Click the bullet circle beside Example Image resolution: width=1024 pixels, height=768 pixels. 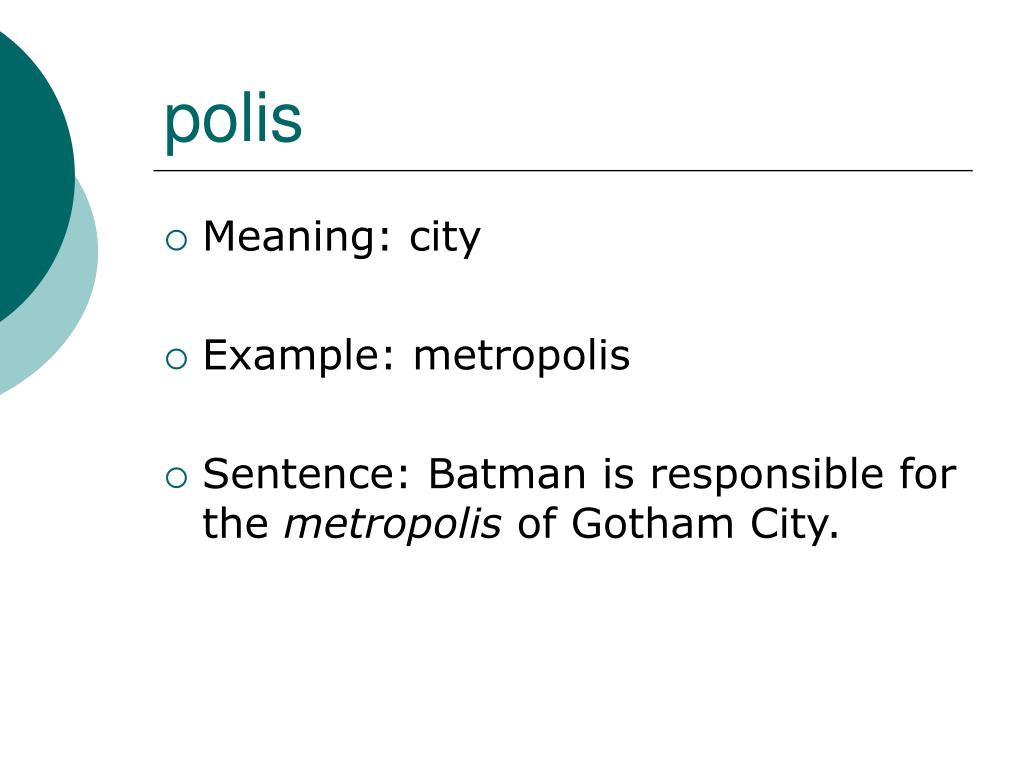(176, 360)
